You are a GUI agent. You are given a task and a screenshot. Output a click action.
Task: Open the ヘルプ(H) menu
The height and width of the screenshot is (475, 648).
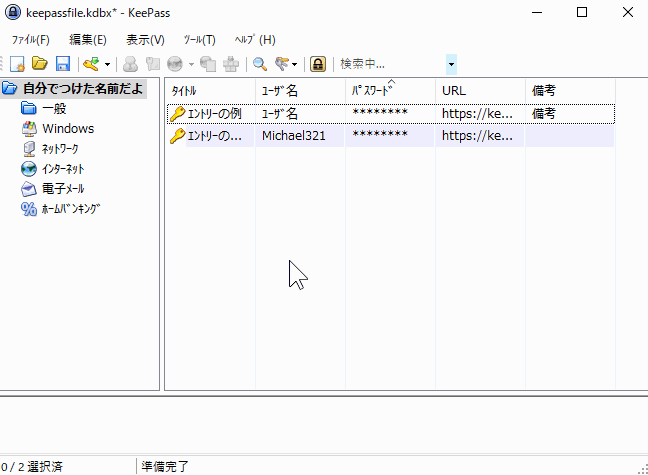[255, 40]
